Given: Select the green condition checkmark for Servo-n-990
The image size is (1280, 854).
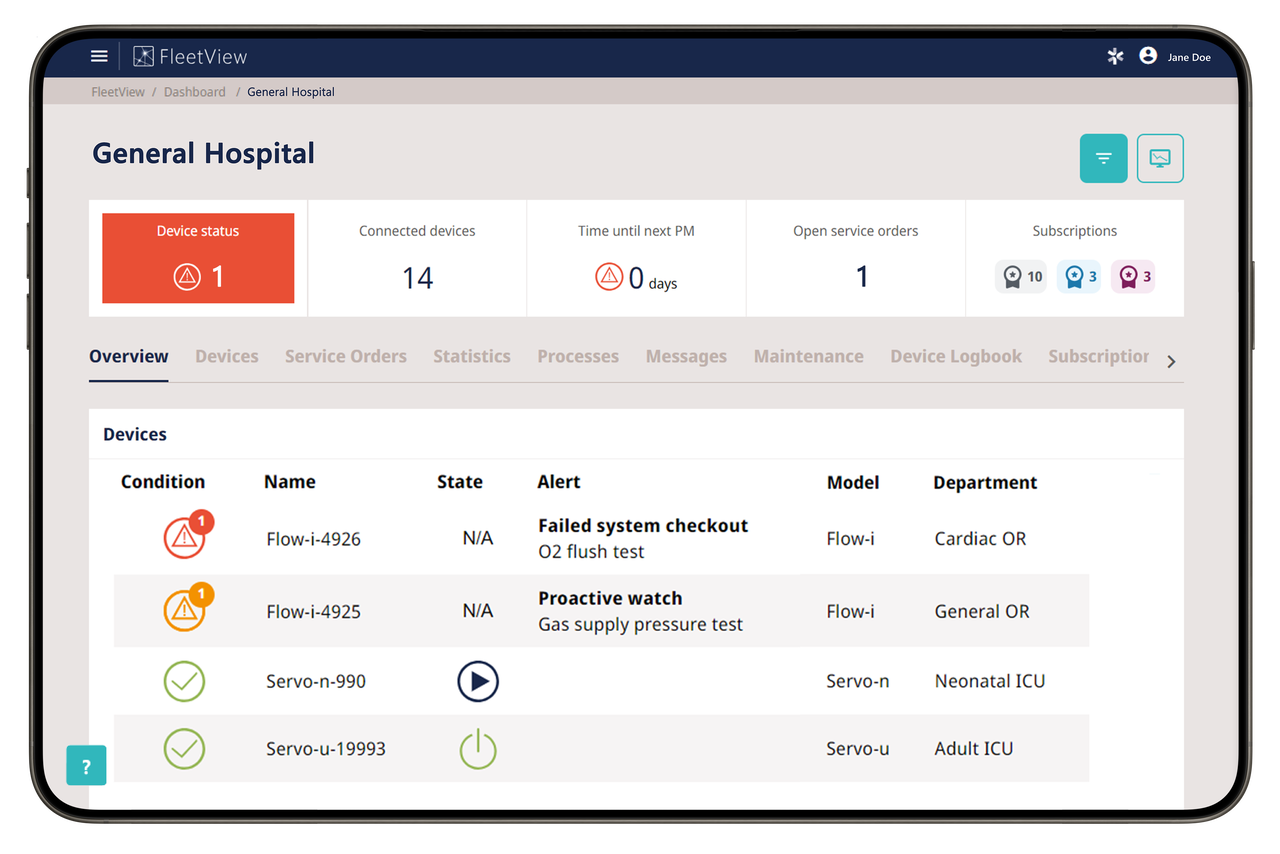Looking at the screenshot, I should (x=184, y=681).
